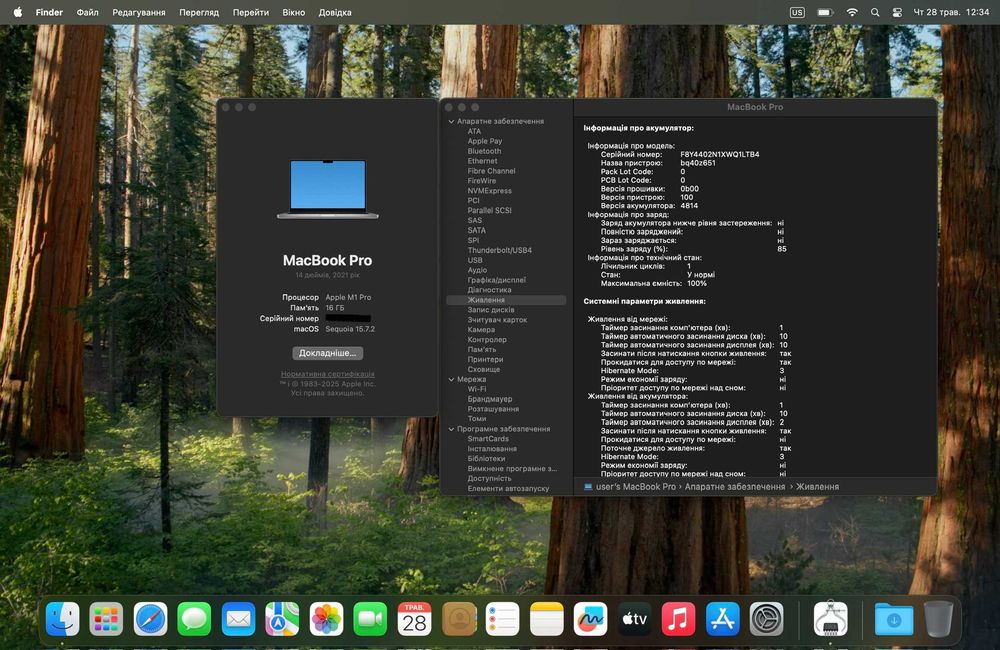Screen dimensions: 1000x650
Task: Open the Перегляд menu
Action: click(x=199, y=12)
